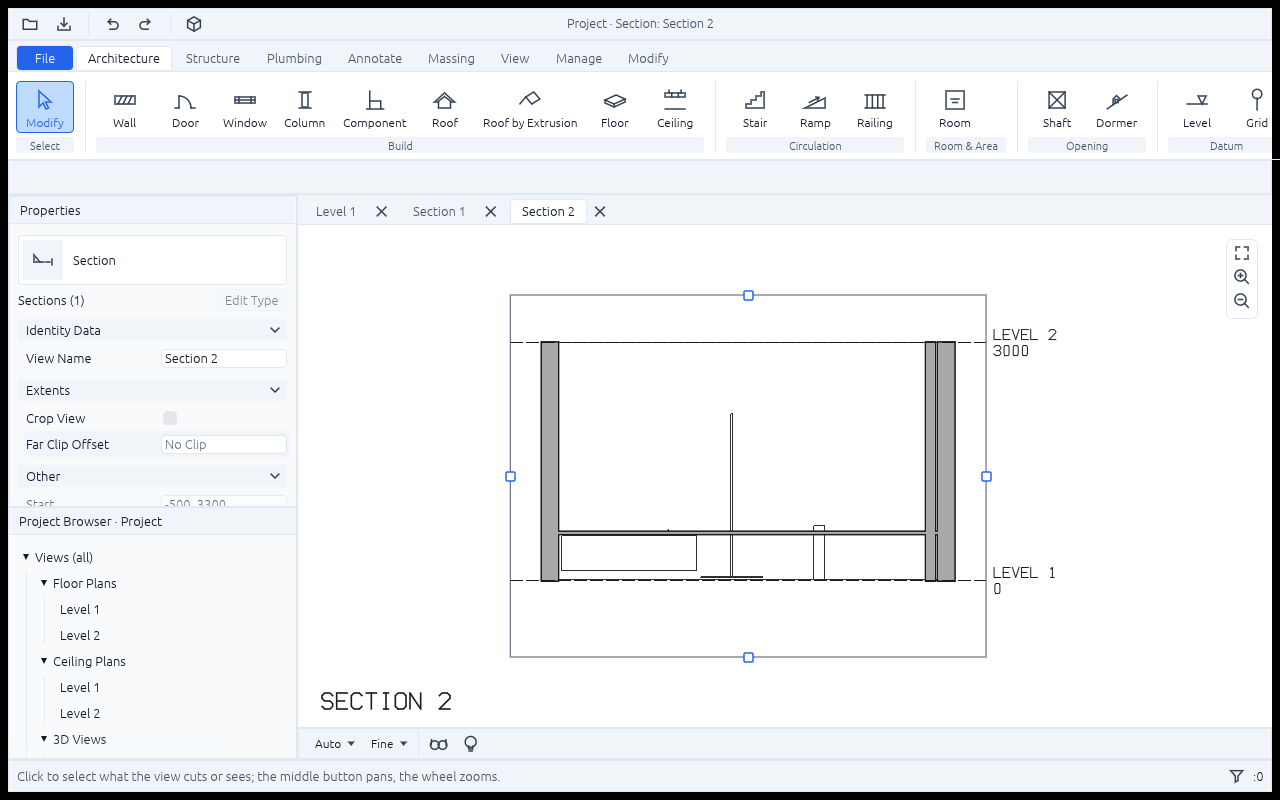The width and height of the screenshot is (1280, 800).
Task: Collapse the Extents section
Action: pos(152,390)
